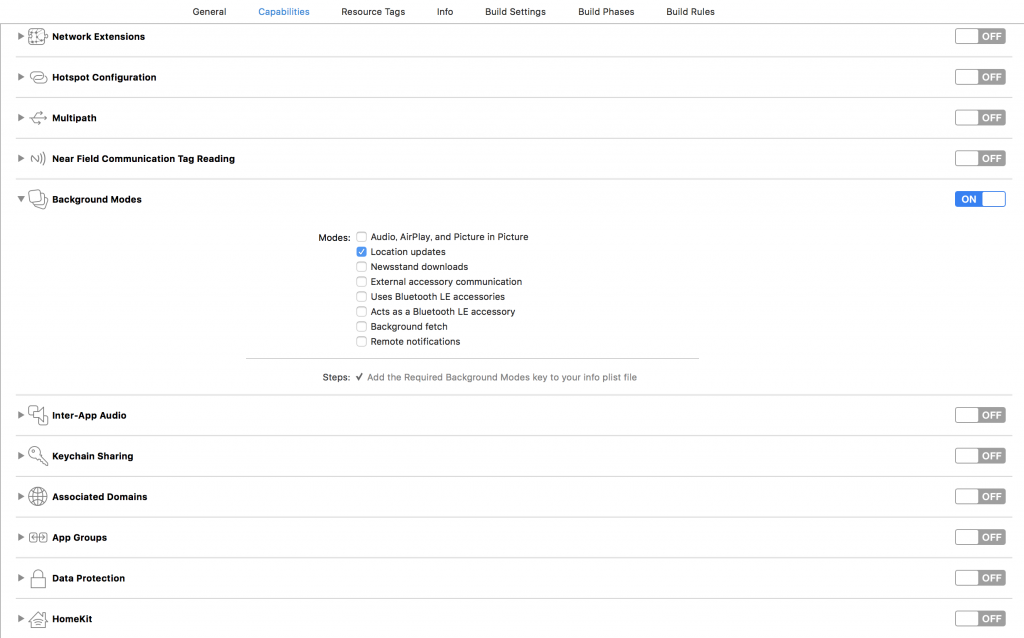This screenshot has width=1024, height=638.
Task: Click the Hotspot Configuration icon
Action: pos(37,76)
